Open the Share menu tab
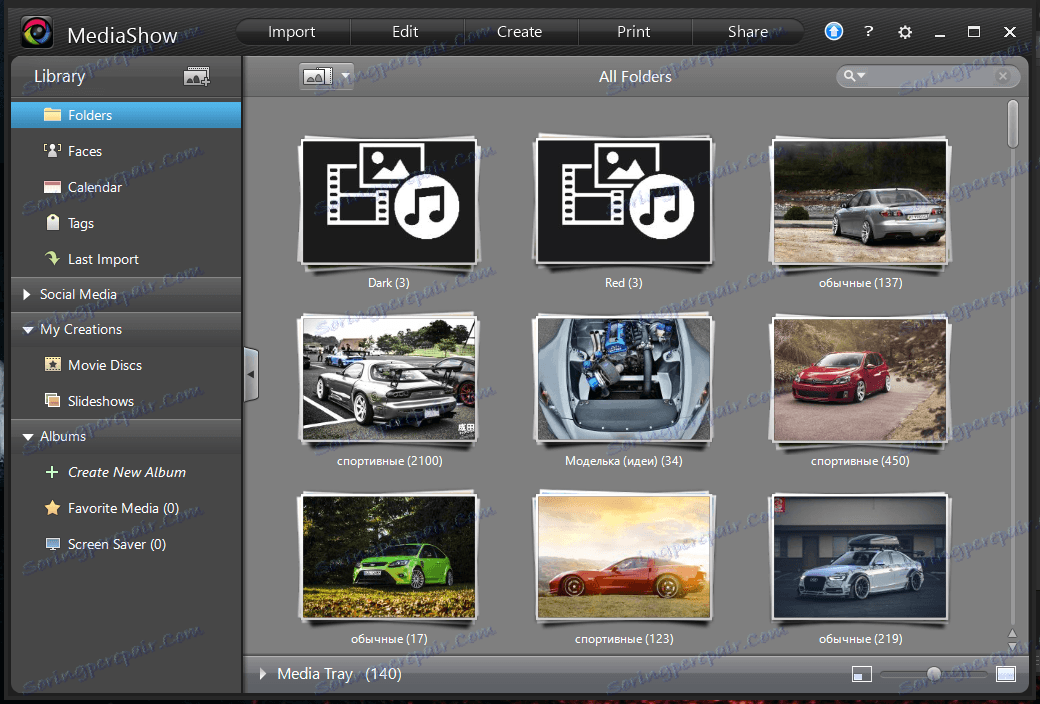The height and width of the screenshot is (704, 1040). pos(747,32)
